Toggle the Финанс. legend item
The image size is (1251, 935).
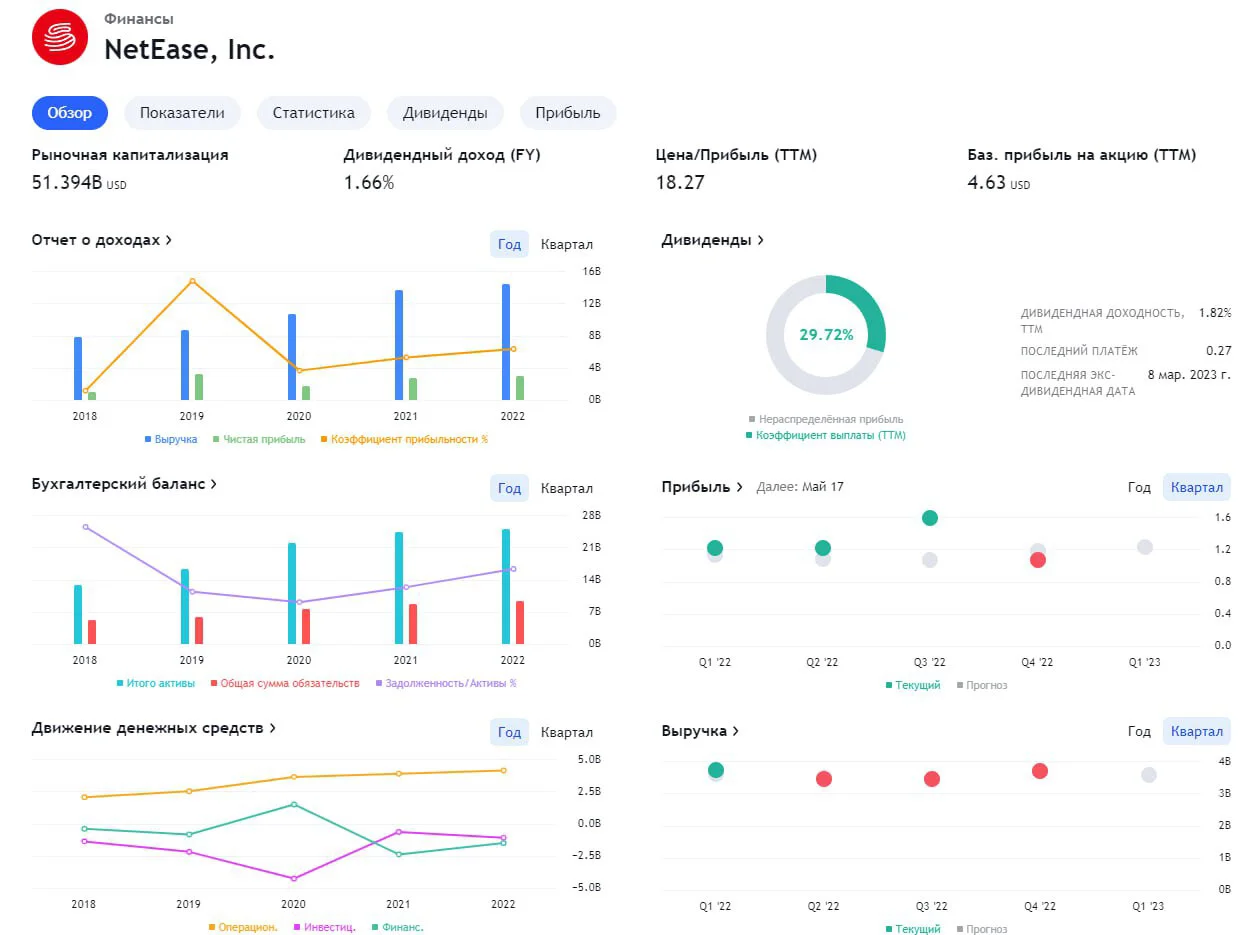[397, 927]
